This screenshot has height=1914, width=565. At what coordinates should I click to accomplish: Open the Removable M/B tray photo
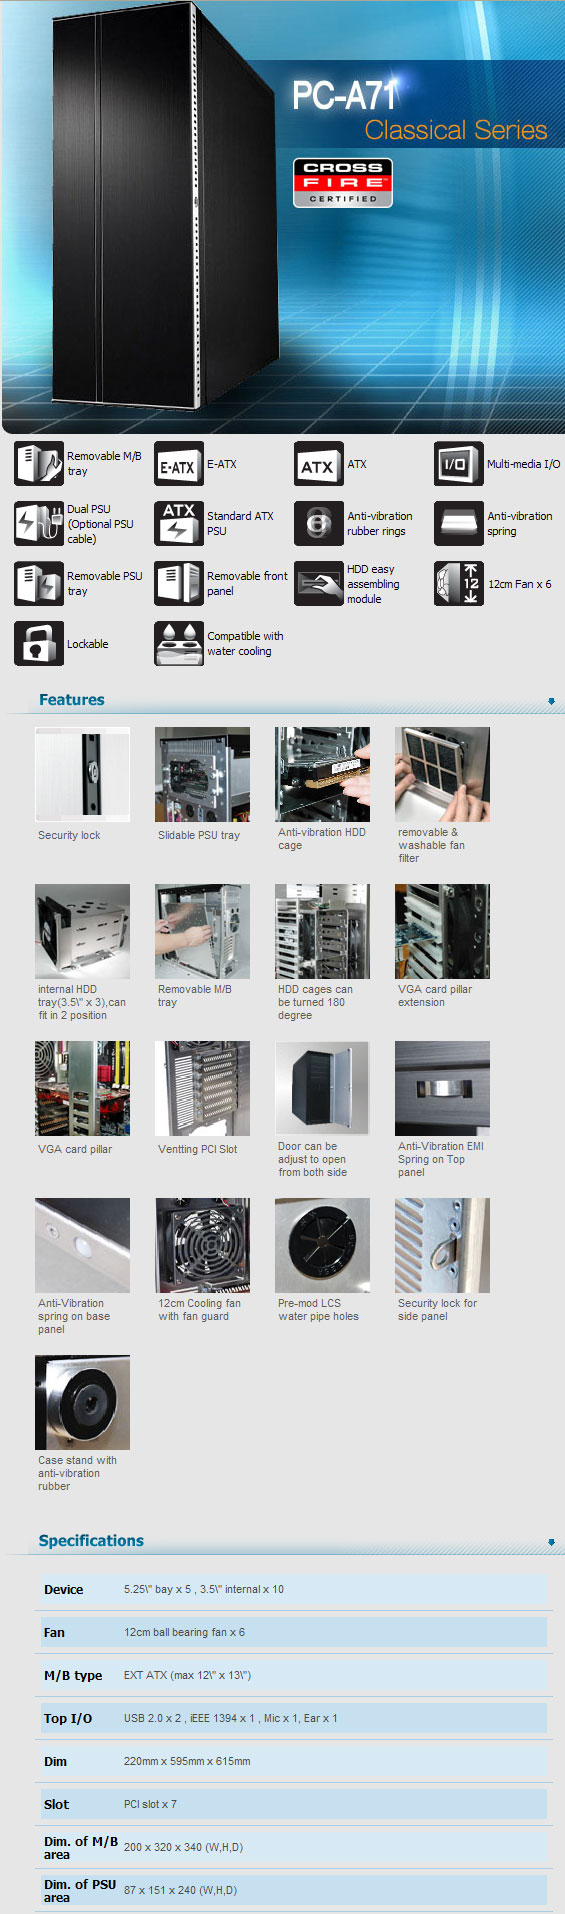[202, 931]
